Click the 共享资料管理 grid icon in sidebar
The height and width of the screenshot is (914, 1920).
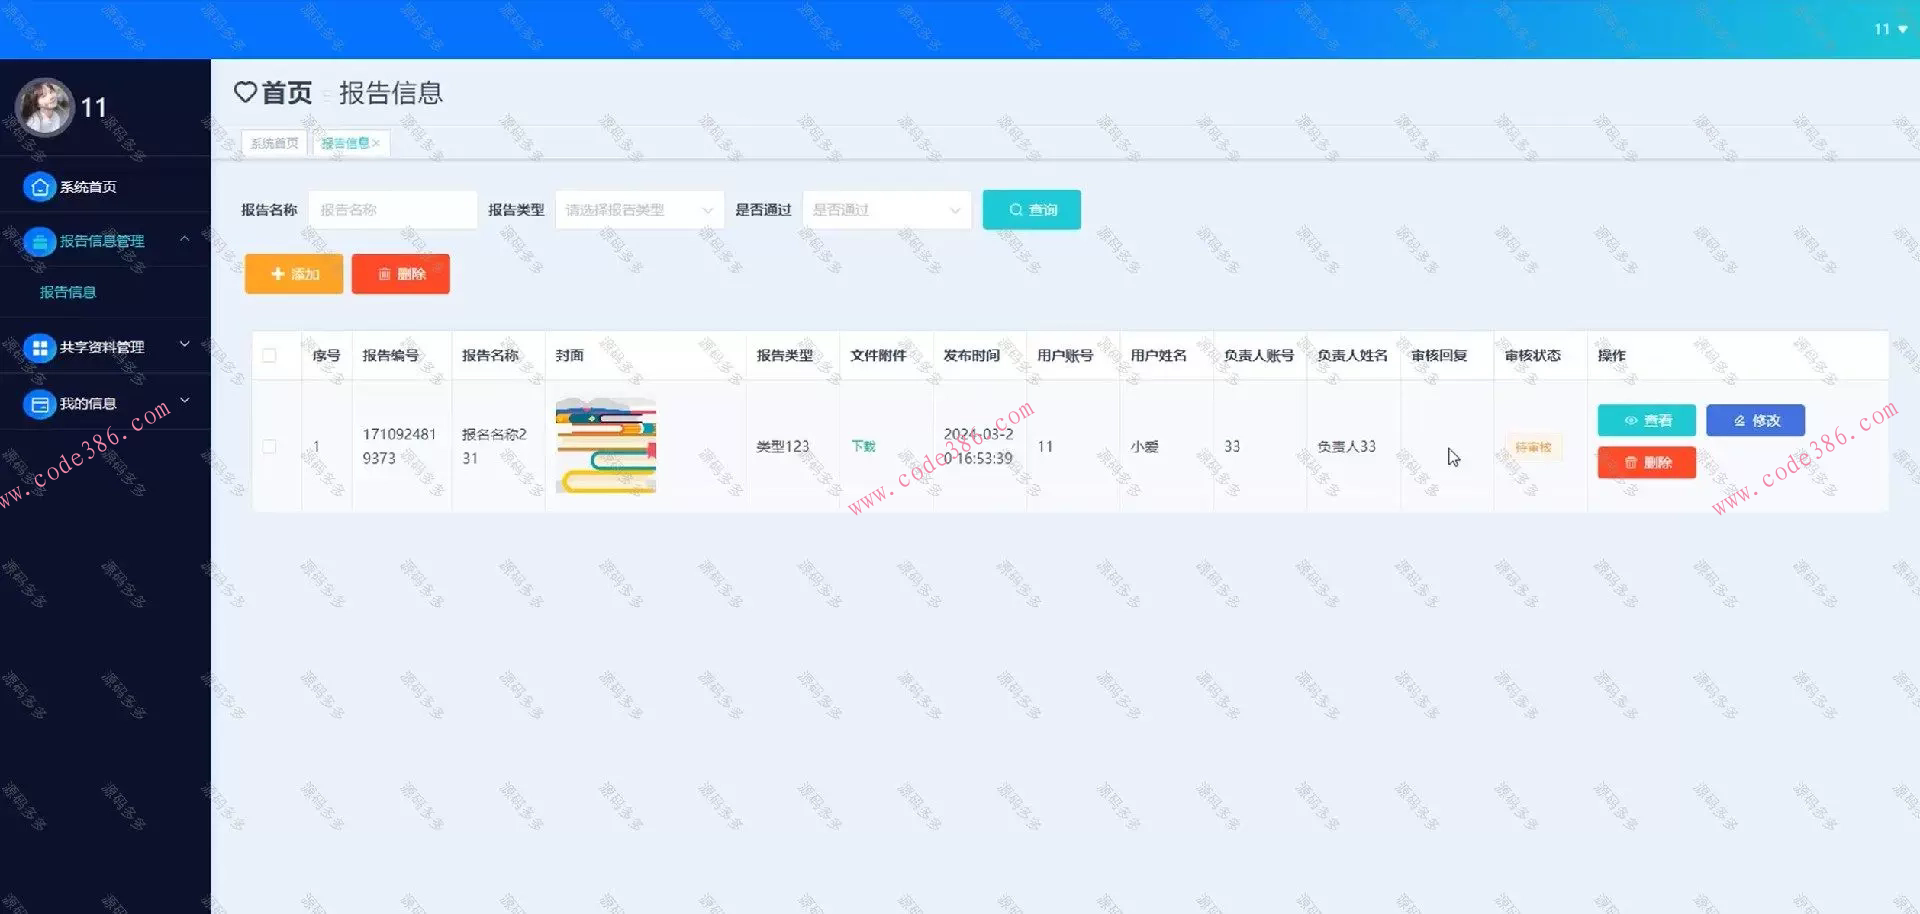[x=39, y=346]
